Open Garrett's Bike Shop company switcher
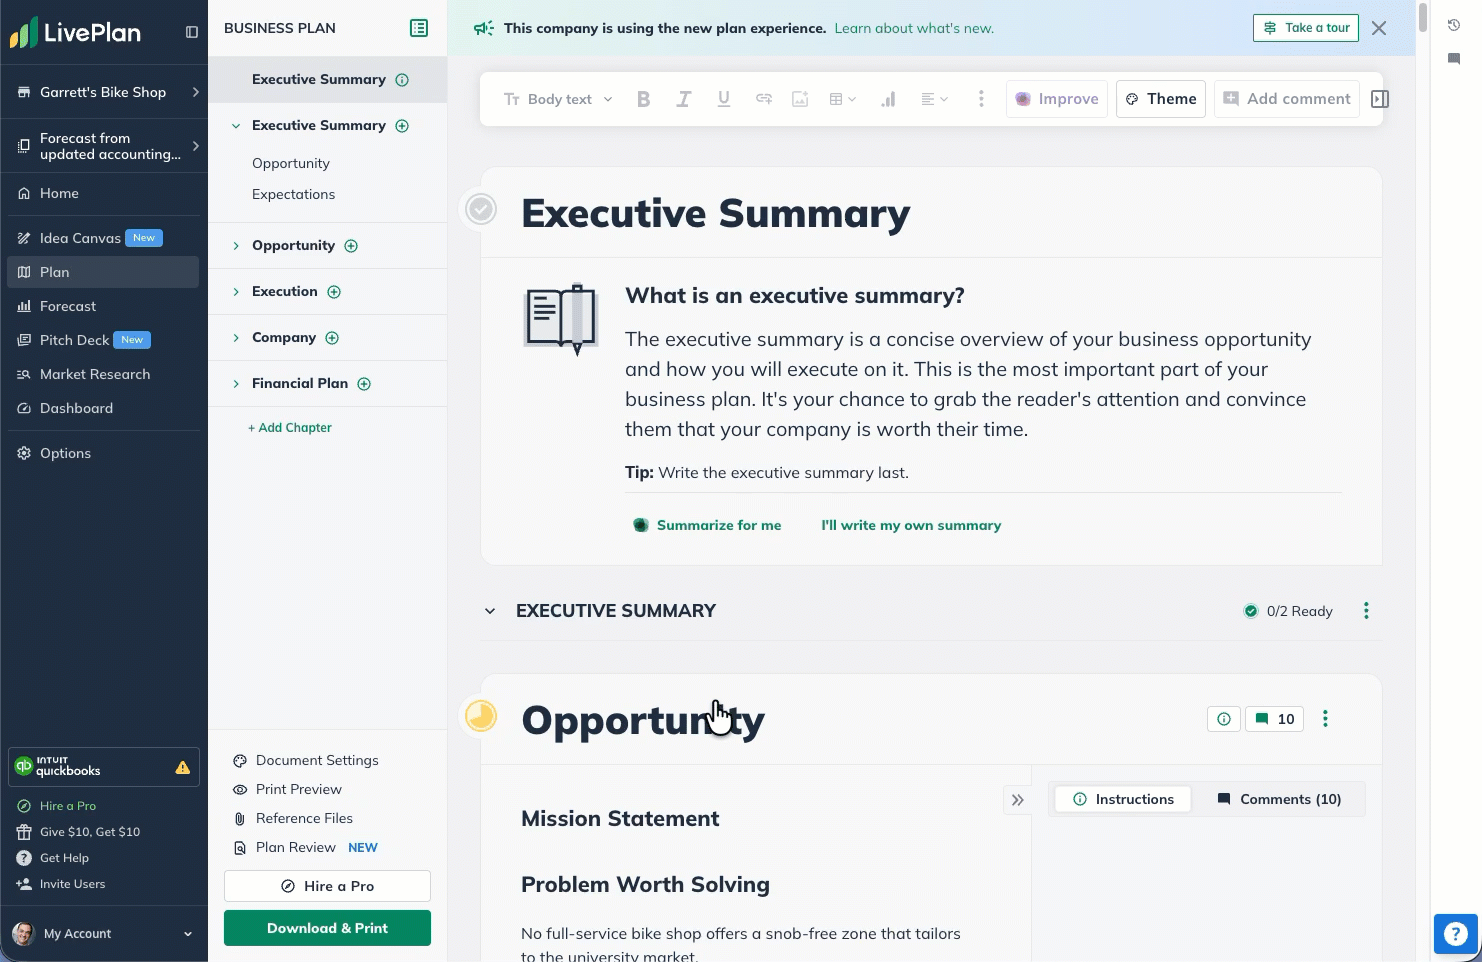This screenshot has width=1482, height=962. [104, 92]
